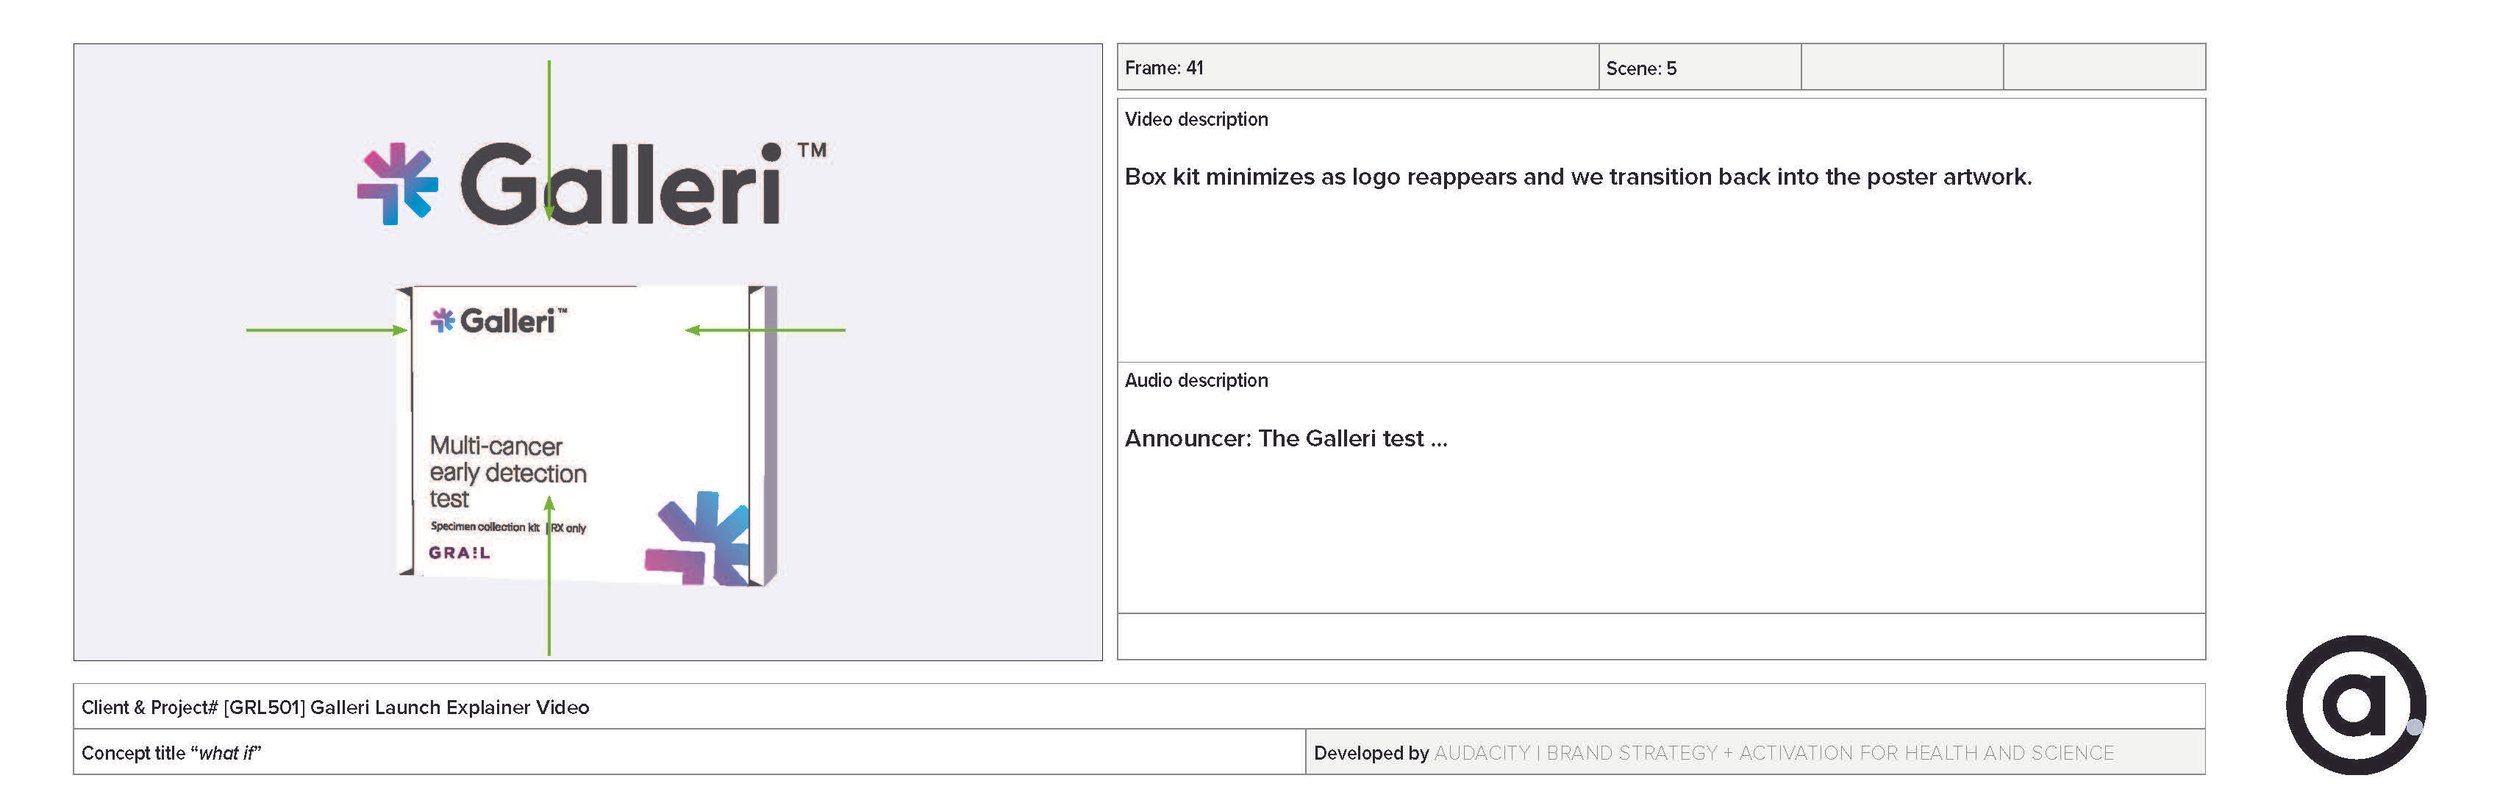The width and height of the screenshot is (2500, 809).
Task: Click the TM trademark symbol by the logo
Action: [x=812, y=150]
